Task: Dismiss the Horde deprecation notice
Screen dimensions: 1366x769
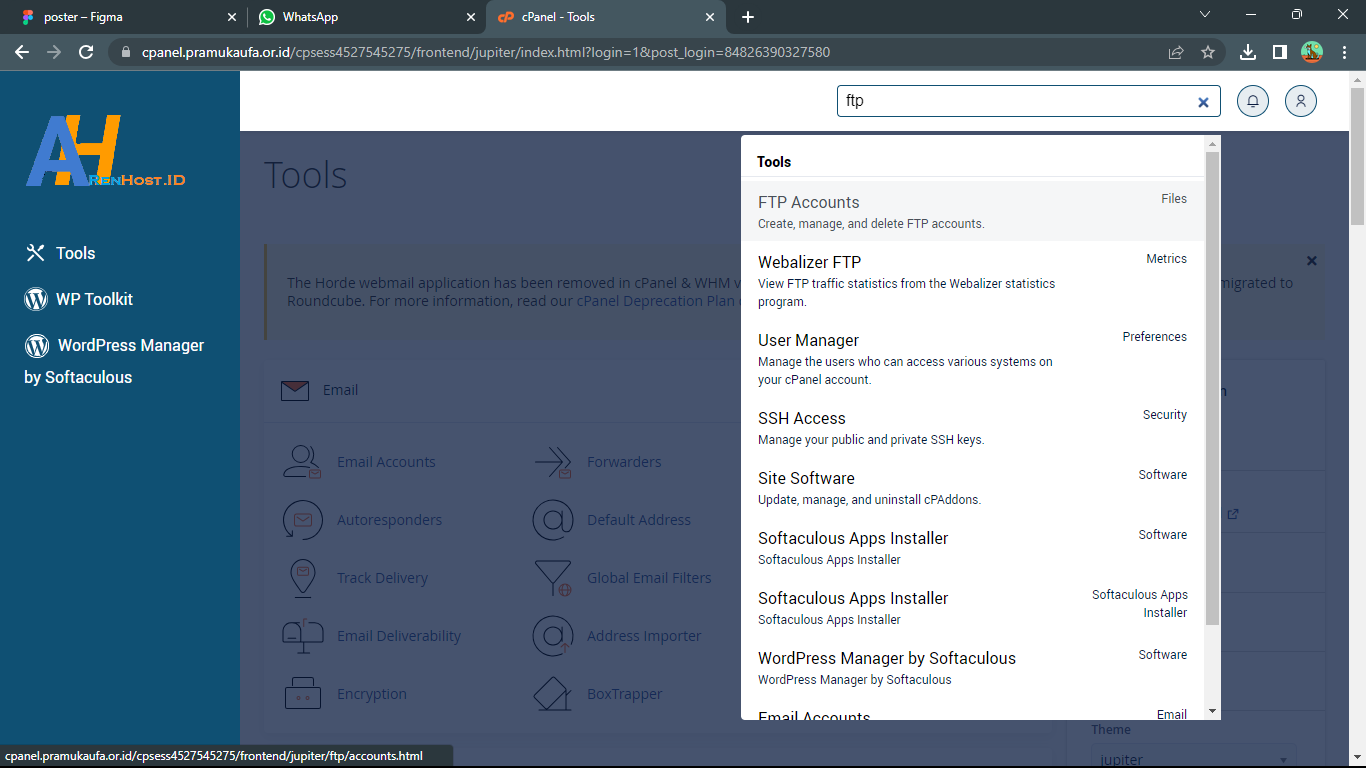Action: (1312, 261)
